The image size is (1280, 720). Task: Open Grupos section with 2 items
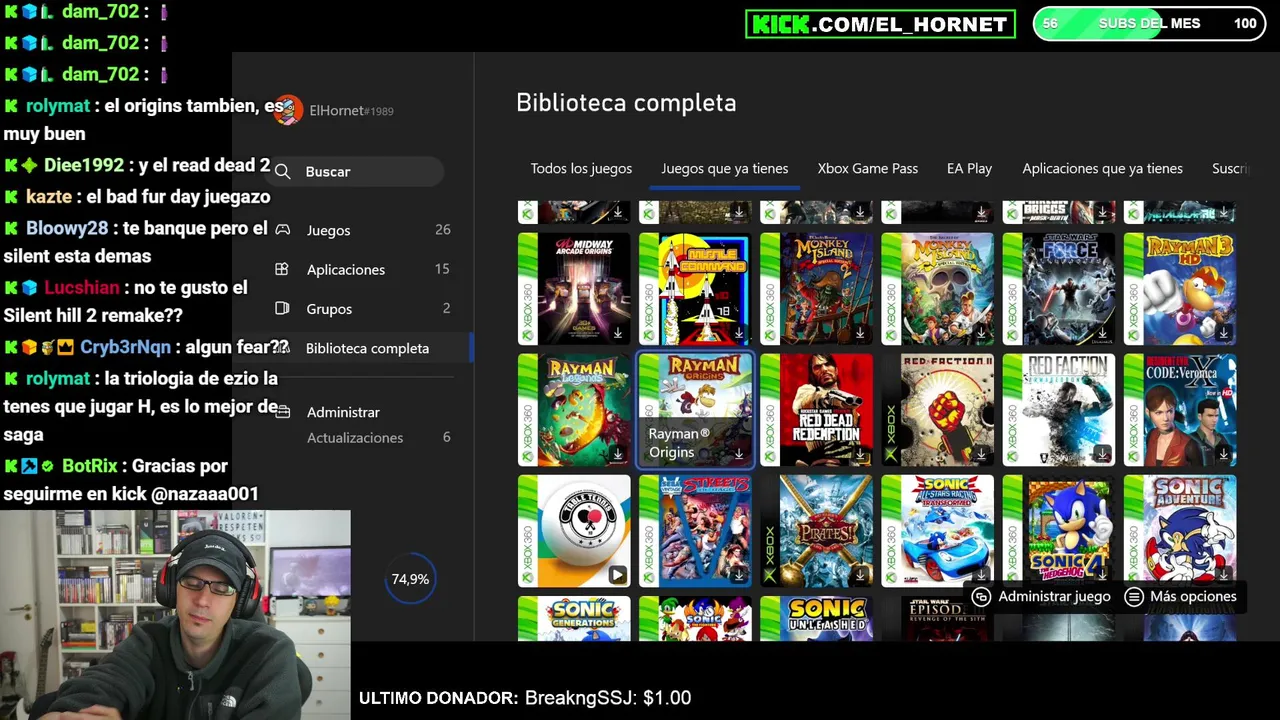point(362,308)
